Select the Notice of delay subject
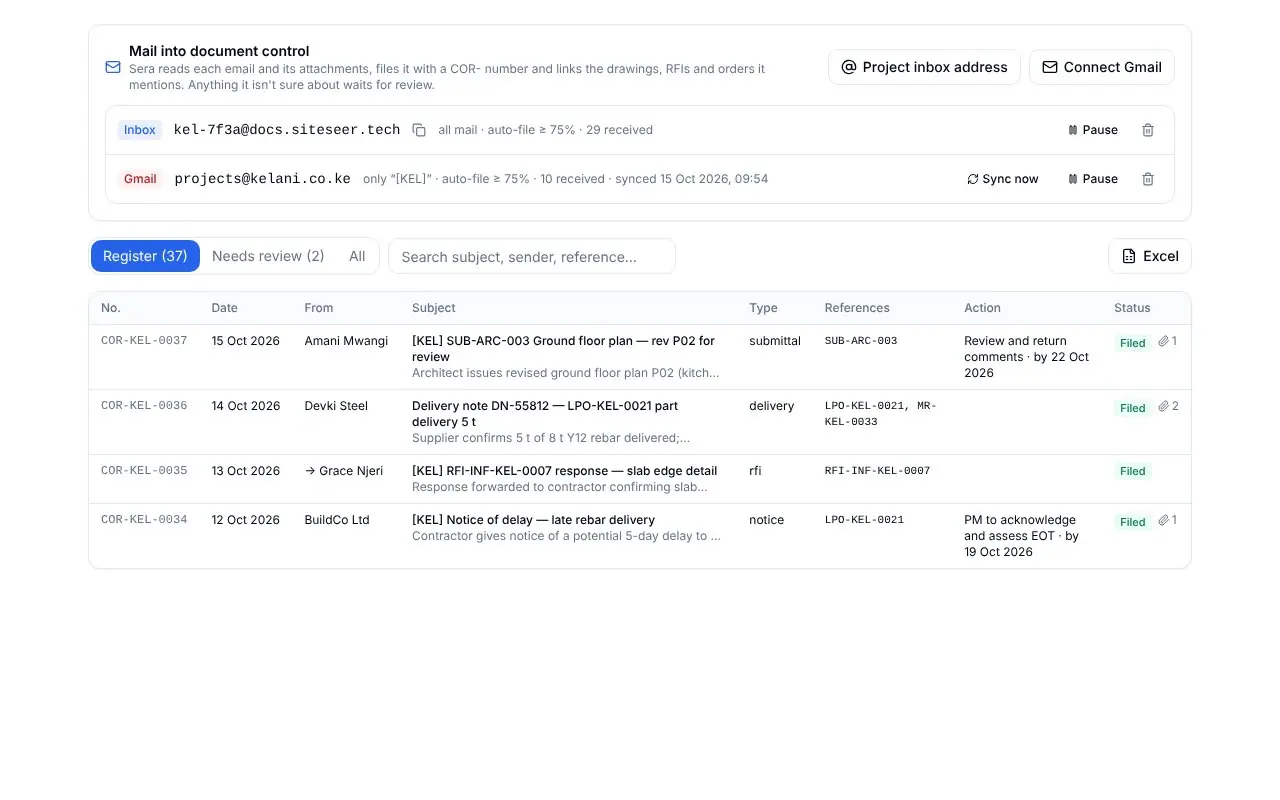The width and height of the screenshot is (1280, 800). click(533, 520)
